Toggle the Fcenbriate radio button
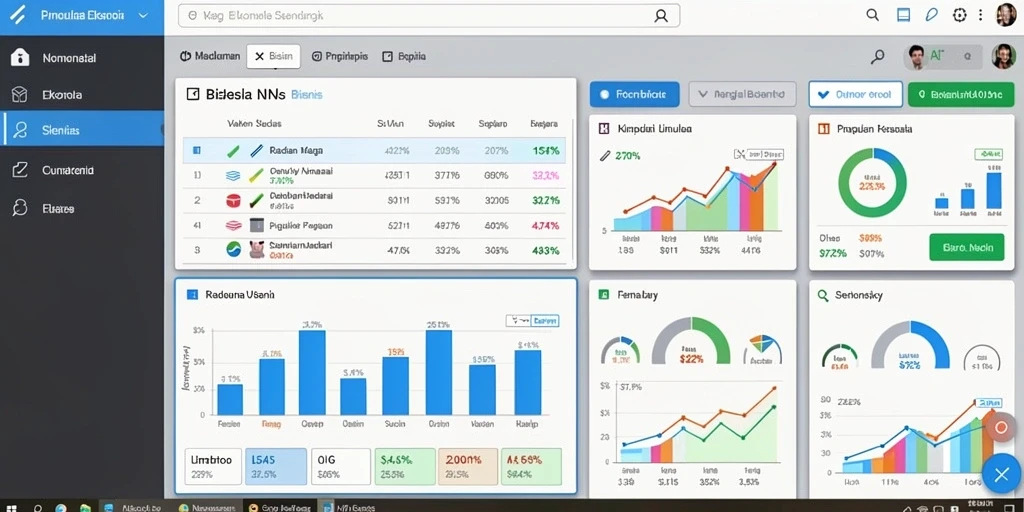The height and width of the screenshot is (512, 1024). coord(603,95)
